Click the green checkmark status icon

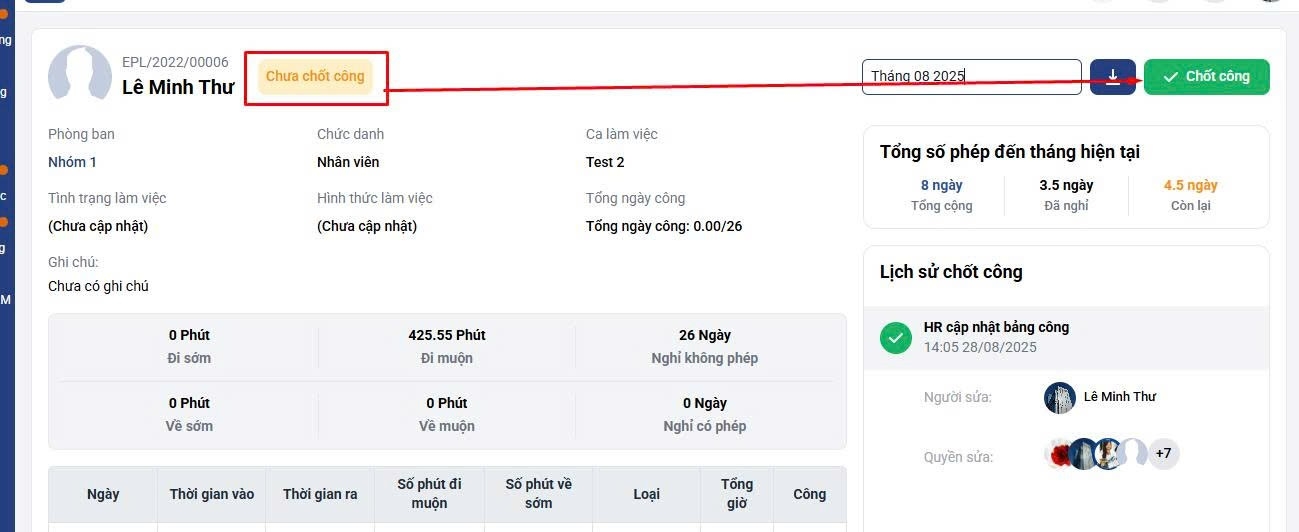click(x=896, y=338)
